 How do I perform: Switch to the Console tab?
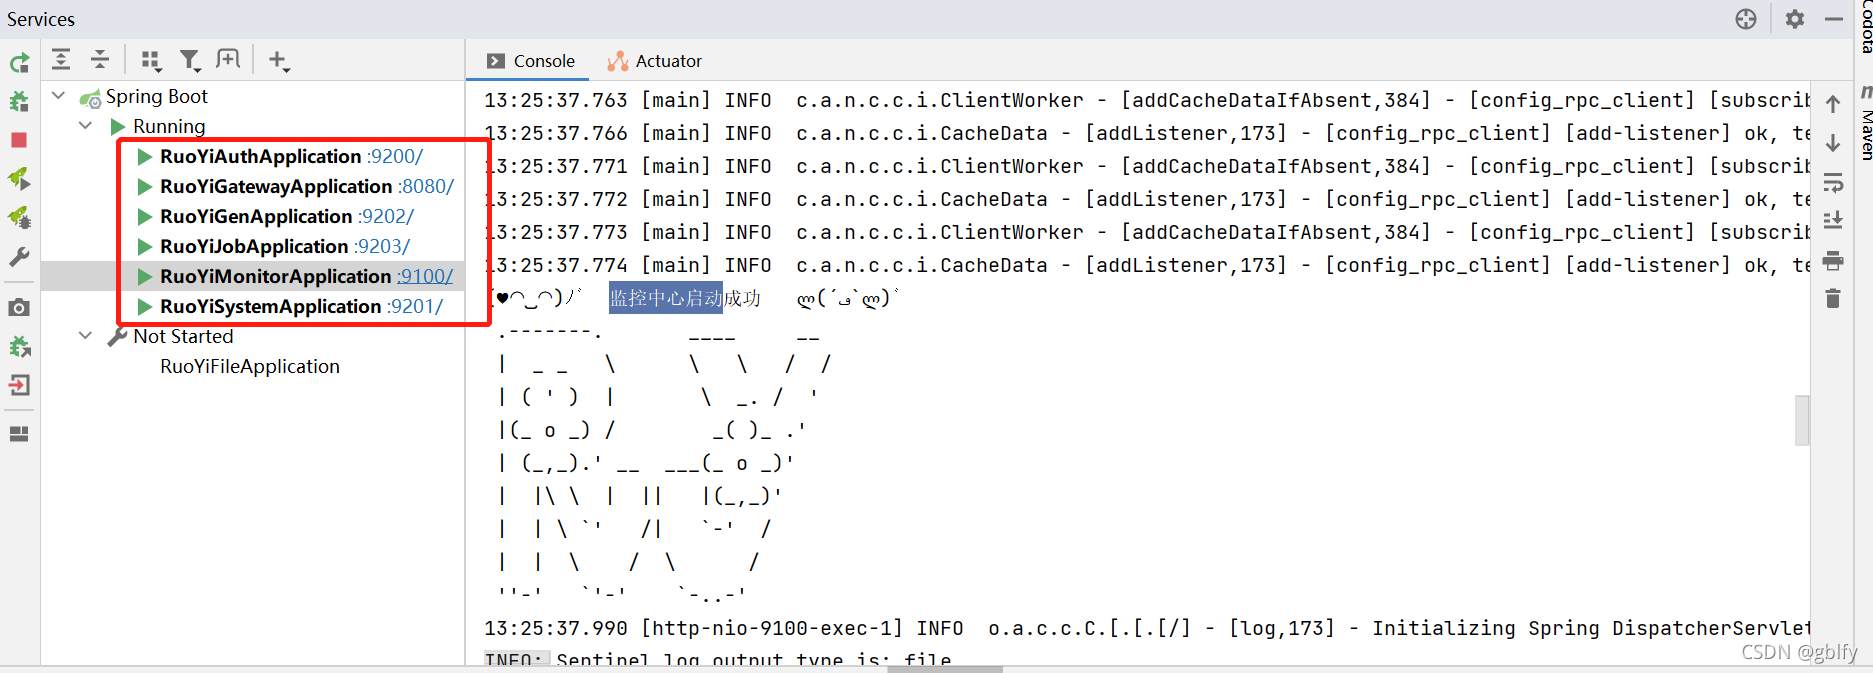click(x=531, y=61)
